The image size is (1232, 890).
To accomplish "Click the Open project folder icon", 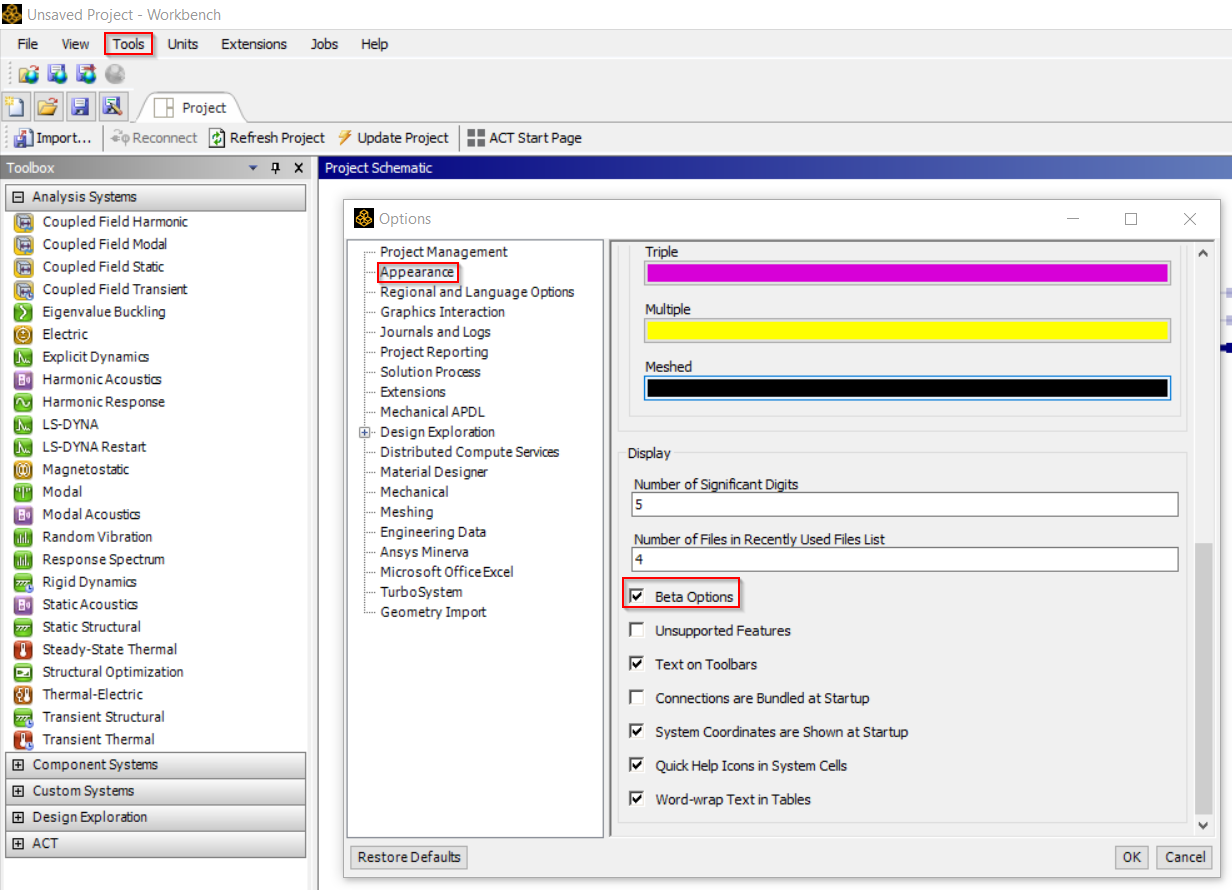I will tap(47, 106).
